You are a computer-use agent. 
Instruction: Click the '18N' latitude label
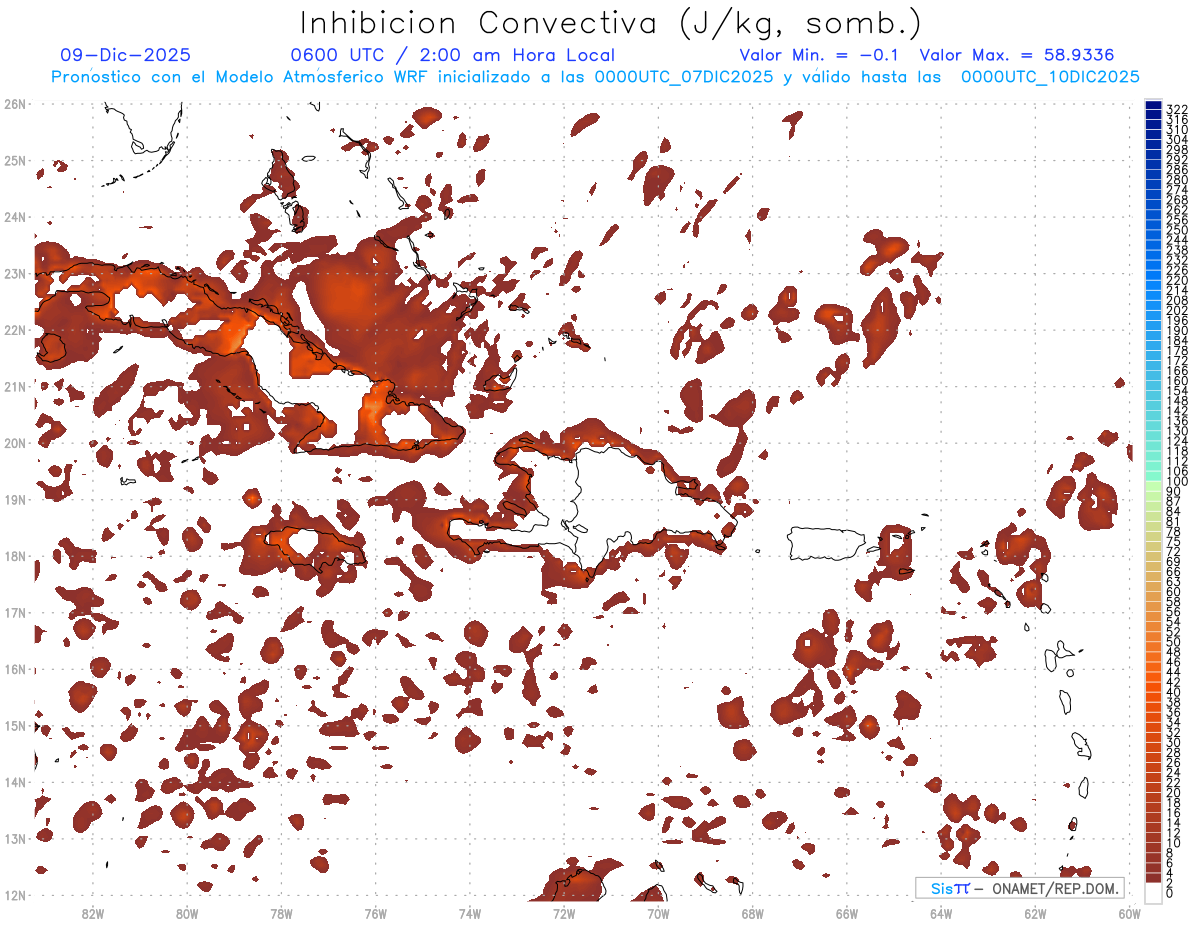tap(15, 556)
